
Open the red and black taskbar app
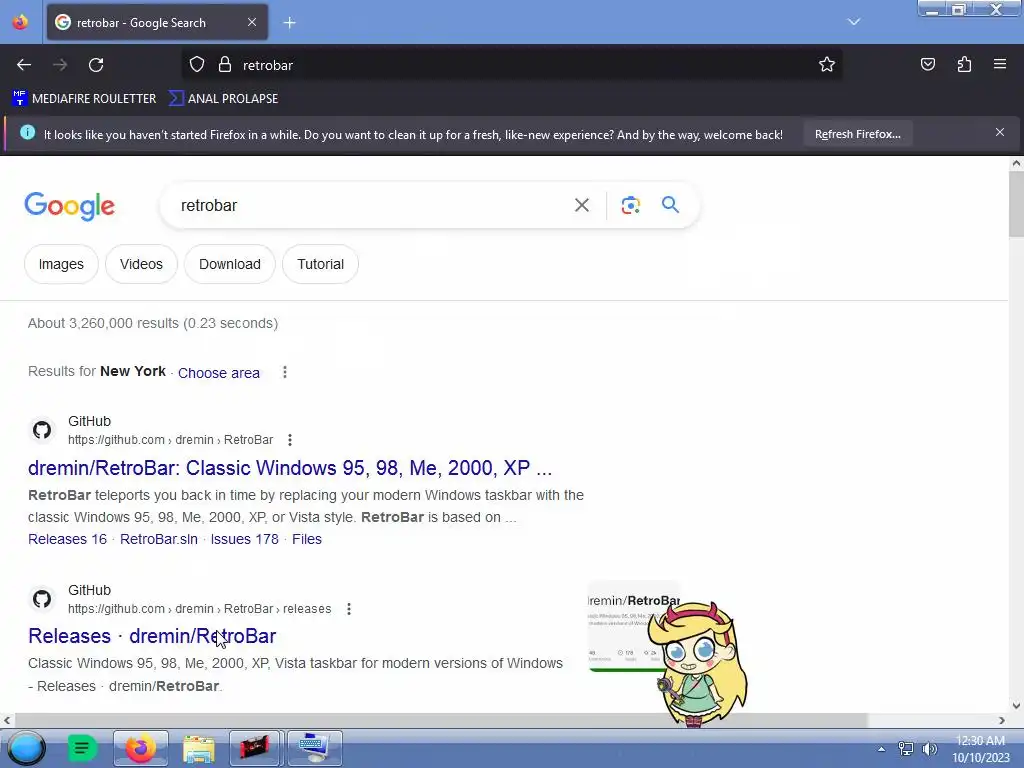255,748
